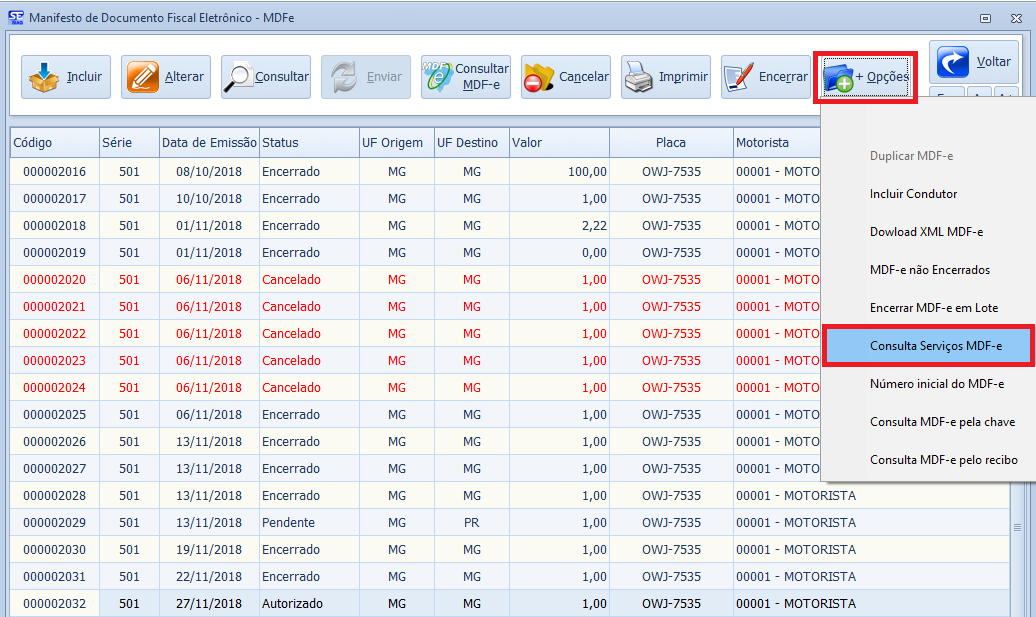Click the Encerrar document icon
The height and width of the screenshot is (617, 1036).
pyautogui.click(x=739, y=77)
